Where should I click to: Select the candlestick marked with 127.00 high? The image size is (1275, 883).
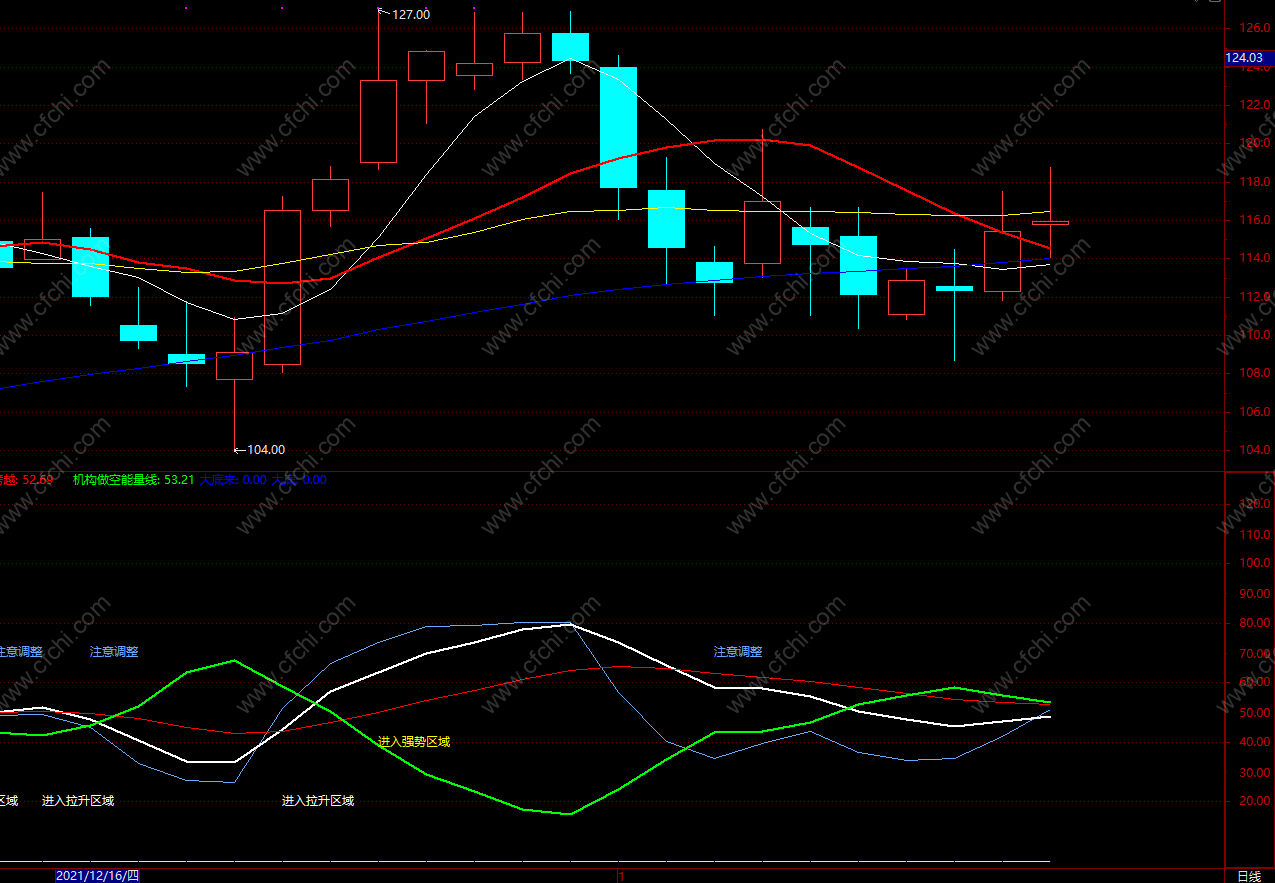(x=379, y=121)
